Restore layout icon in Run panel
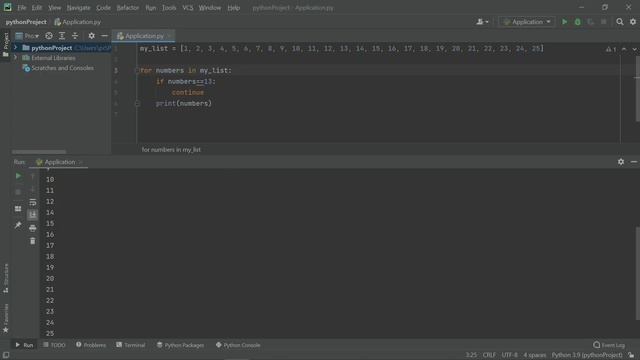640x360 pixels. click(18, 209)
